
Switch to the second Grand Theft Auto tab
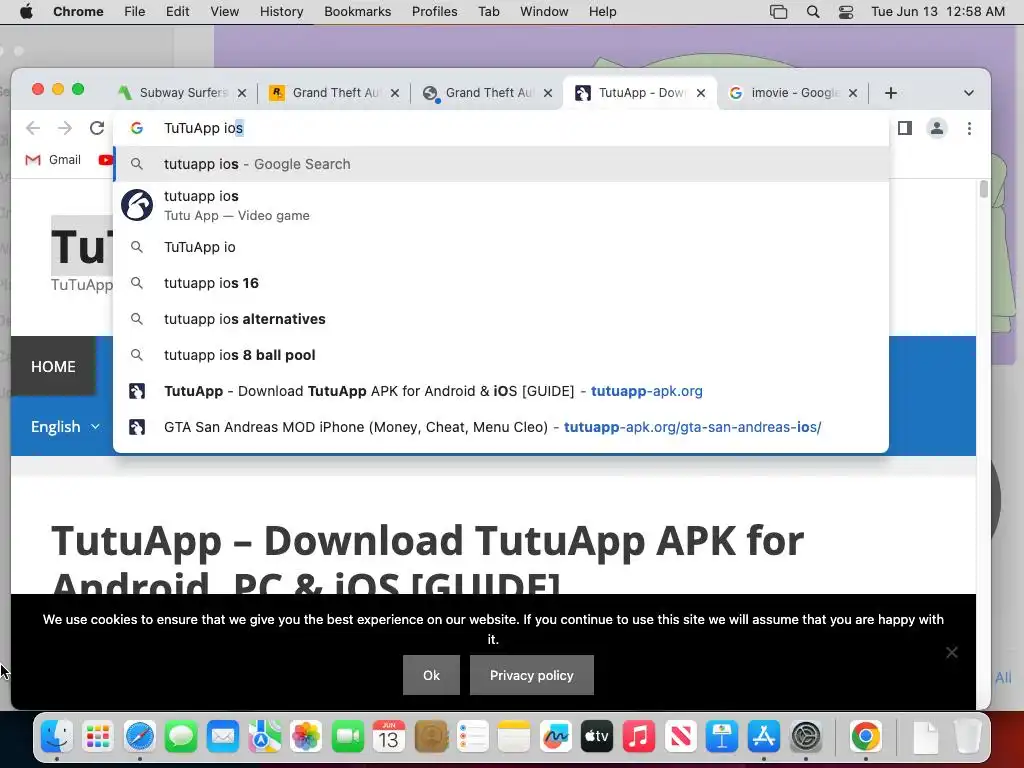488,93
